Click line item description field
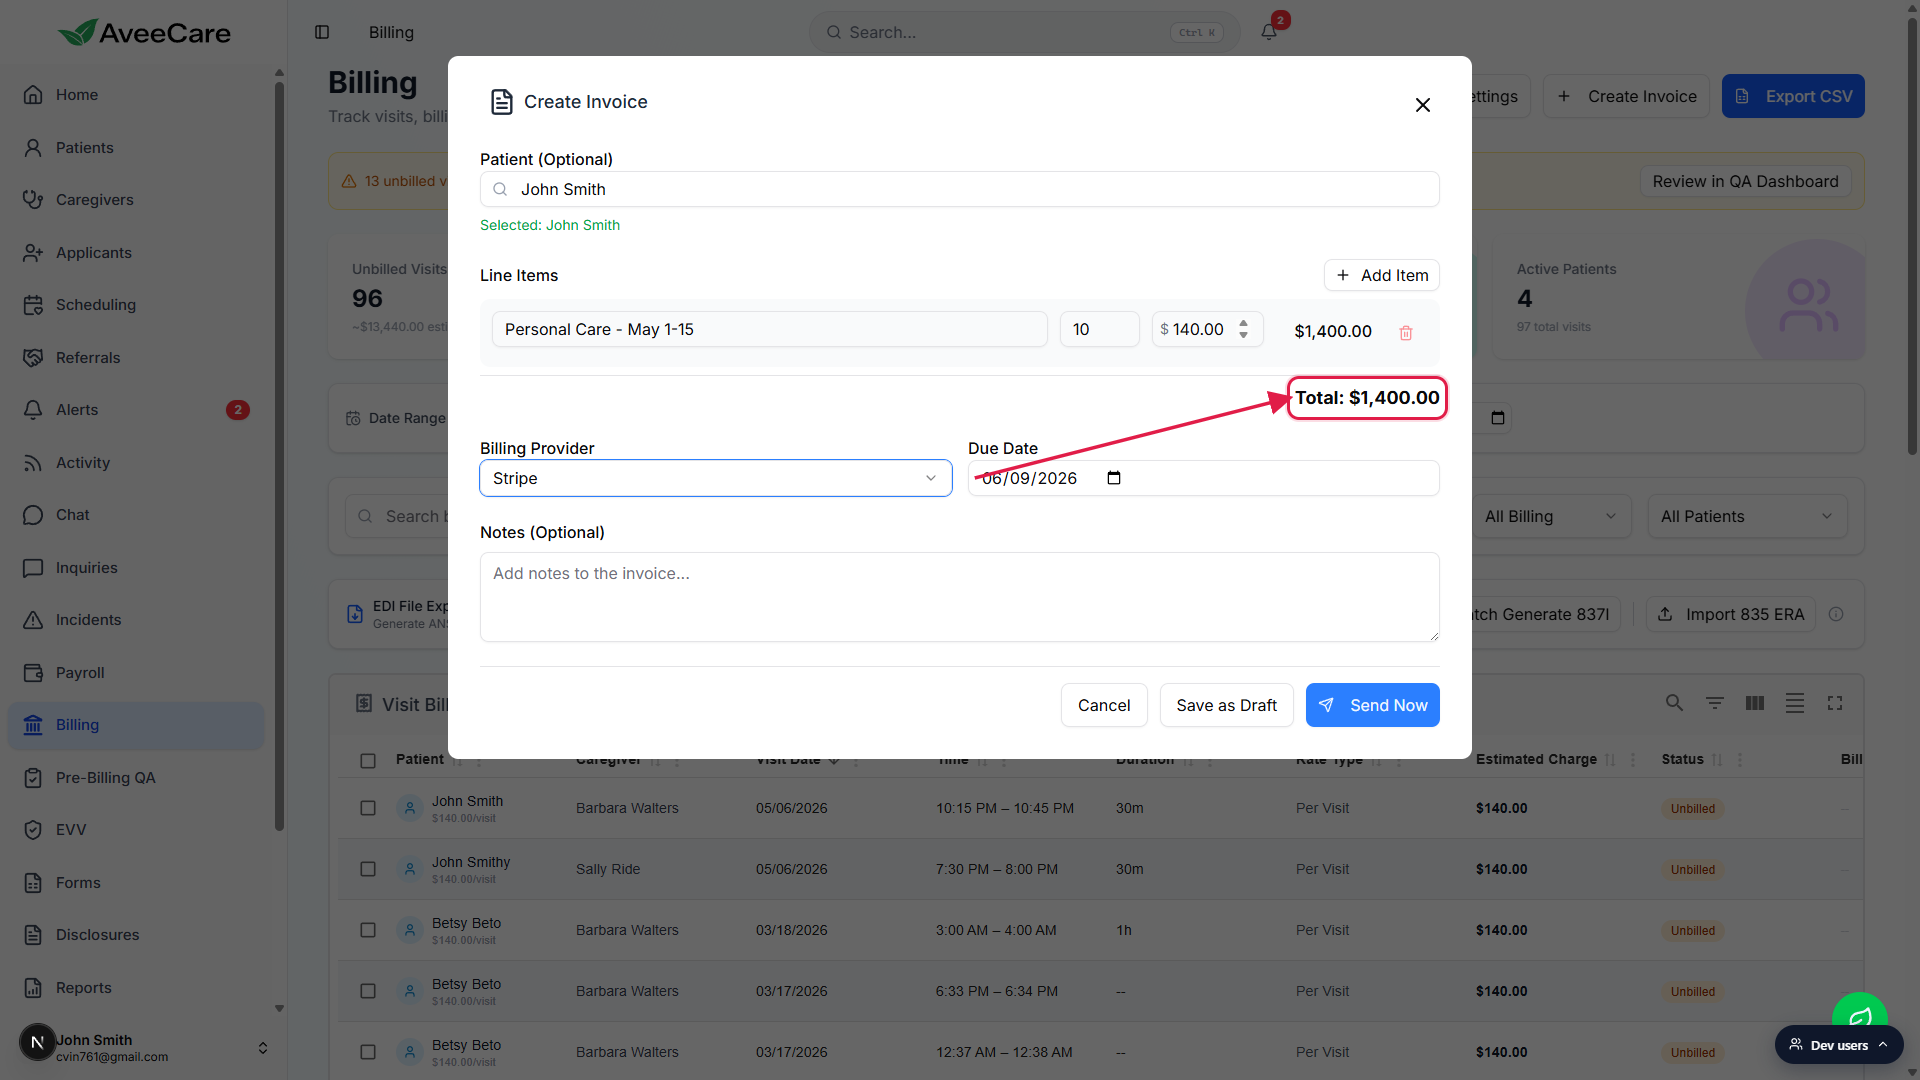Viewport: 1920px width, 1080px height. coord(769,329)
